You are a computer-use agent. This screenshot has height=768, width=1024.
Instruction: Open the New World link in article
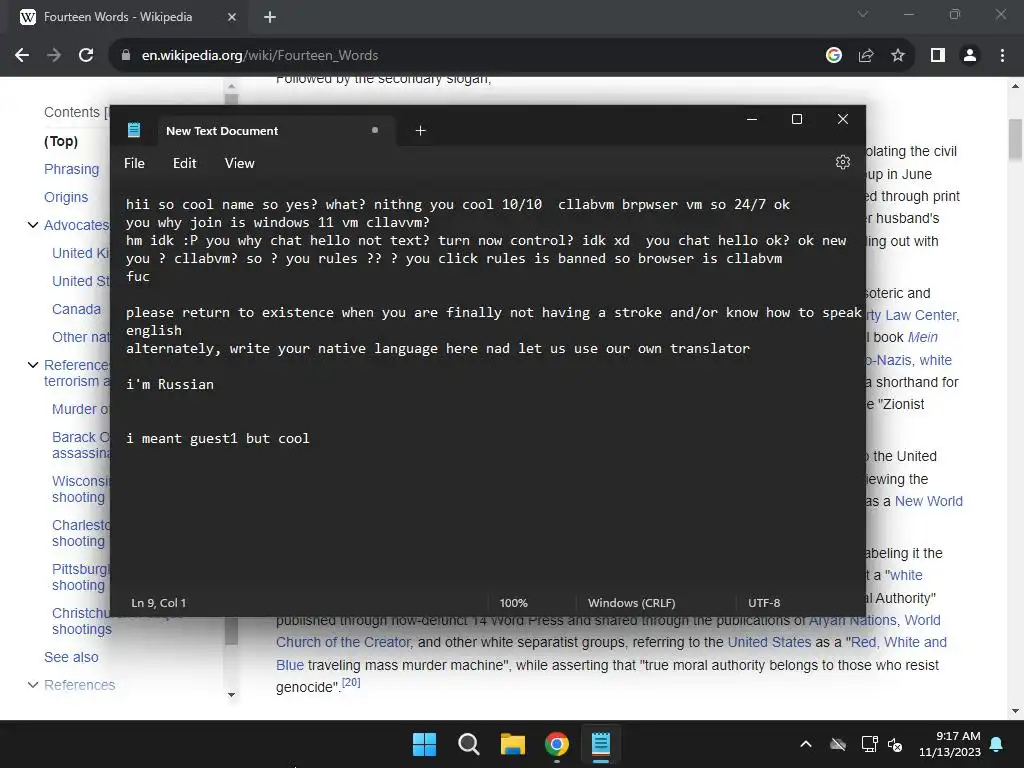pos(929,501)
